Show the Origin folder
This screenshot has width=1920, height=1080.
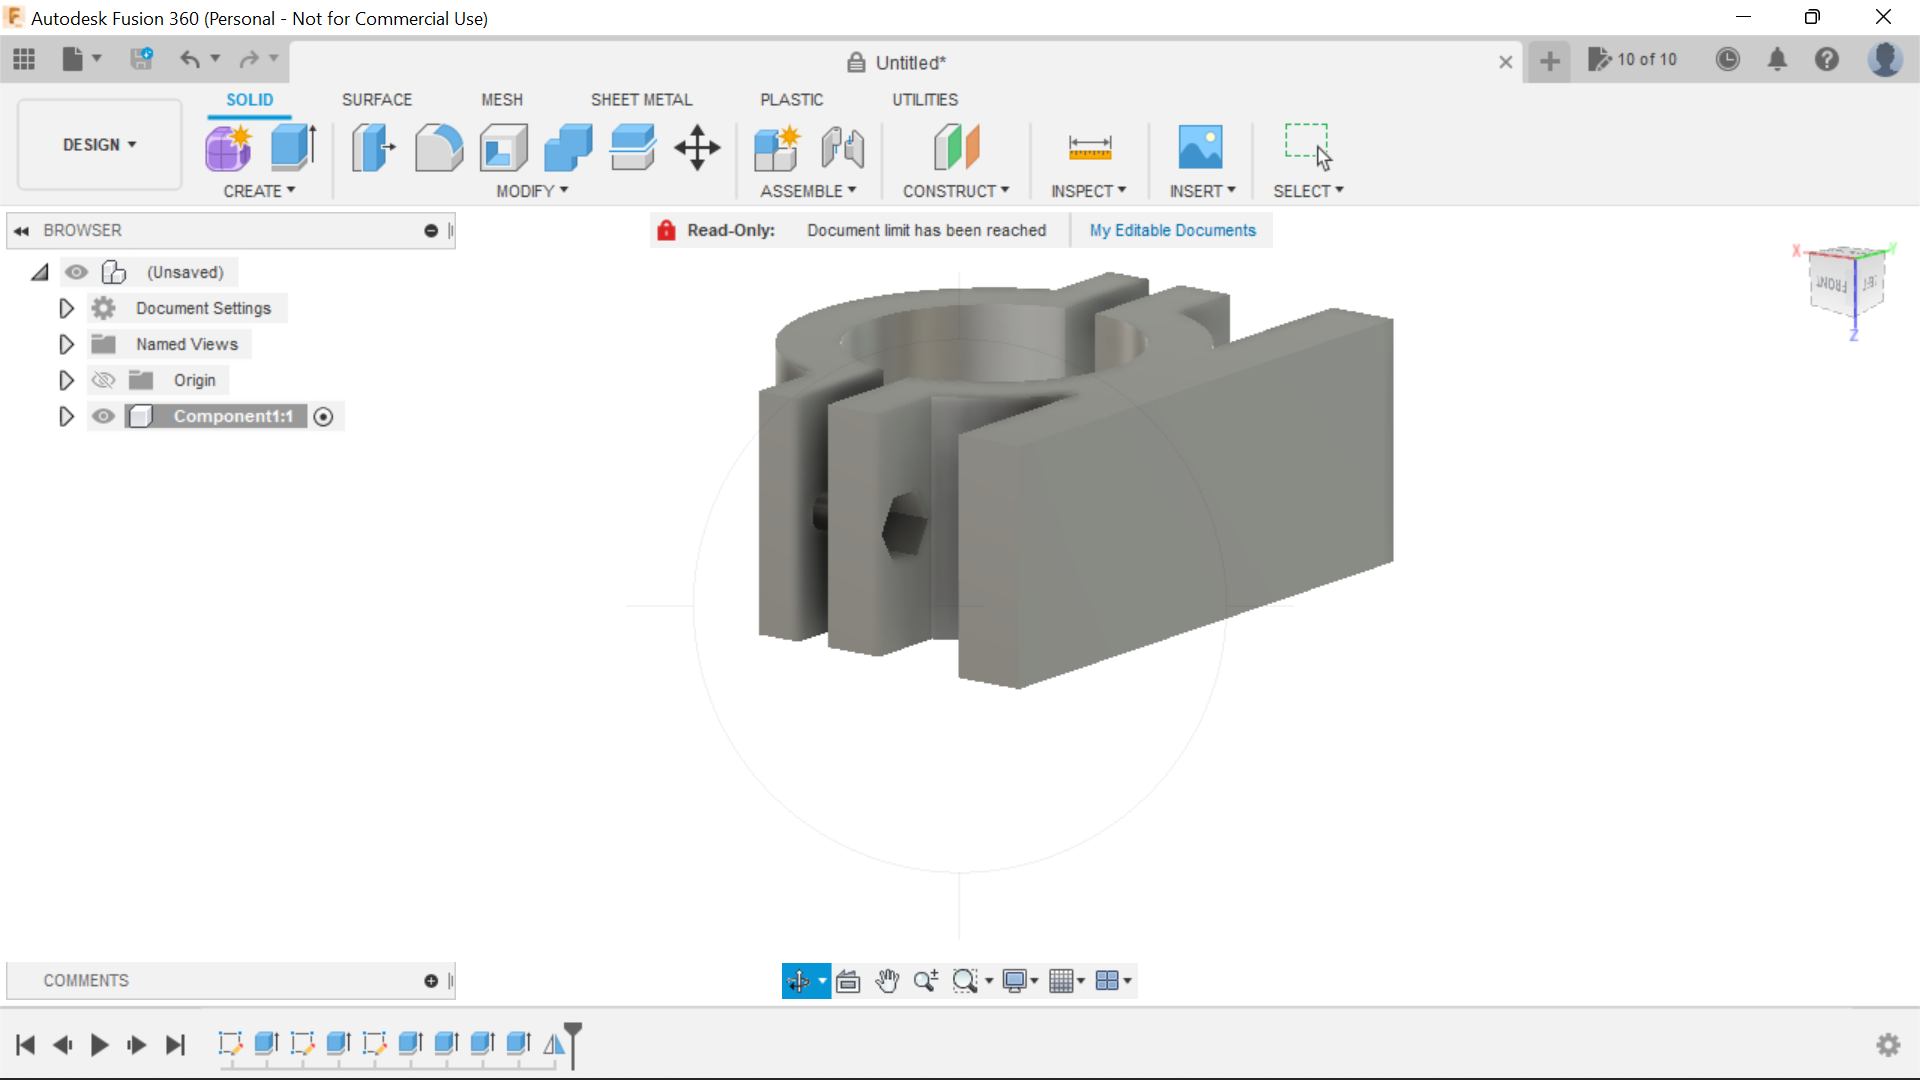(103, 380)
